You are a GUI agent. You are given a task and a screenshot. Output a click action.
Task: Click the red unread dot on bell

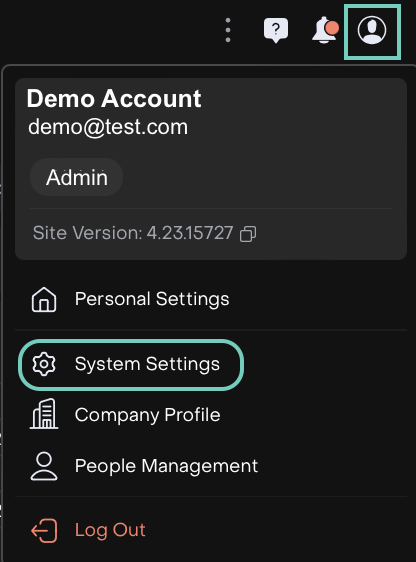[333, 28]
